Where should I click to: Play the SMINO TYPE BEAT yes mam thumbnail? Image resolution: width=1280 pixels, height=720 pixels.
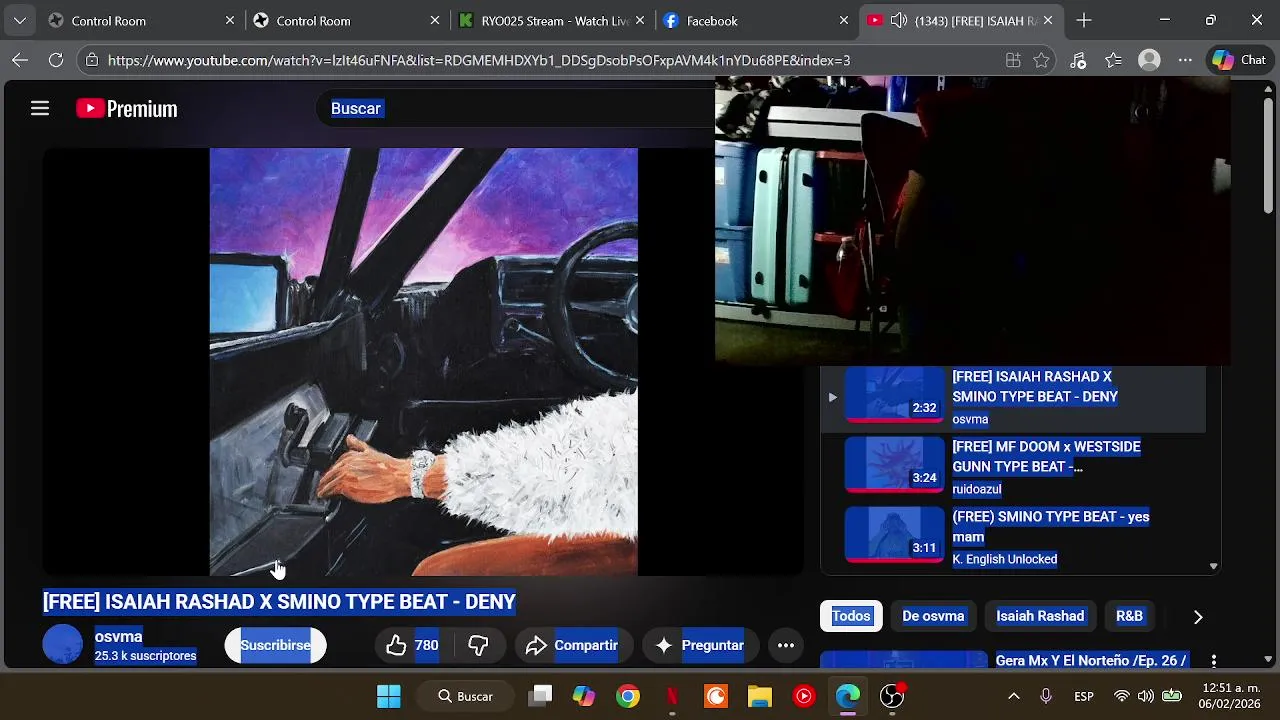pos(894,535)
